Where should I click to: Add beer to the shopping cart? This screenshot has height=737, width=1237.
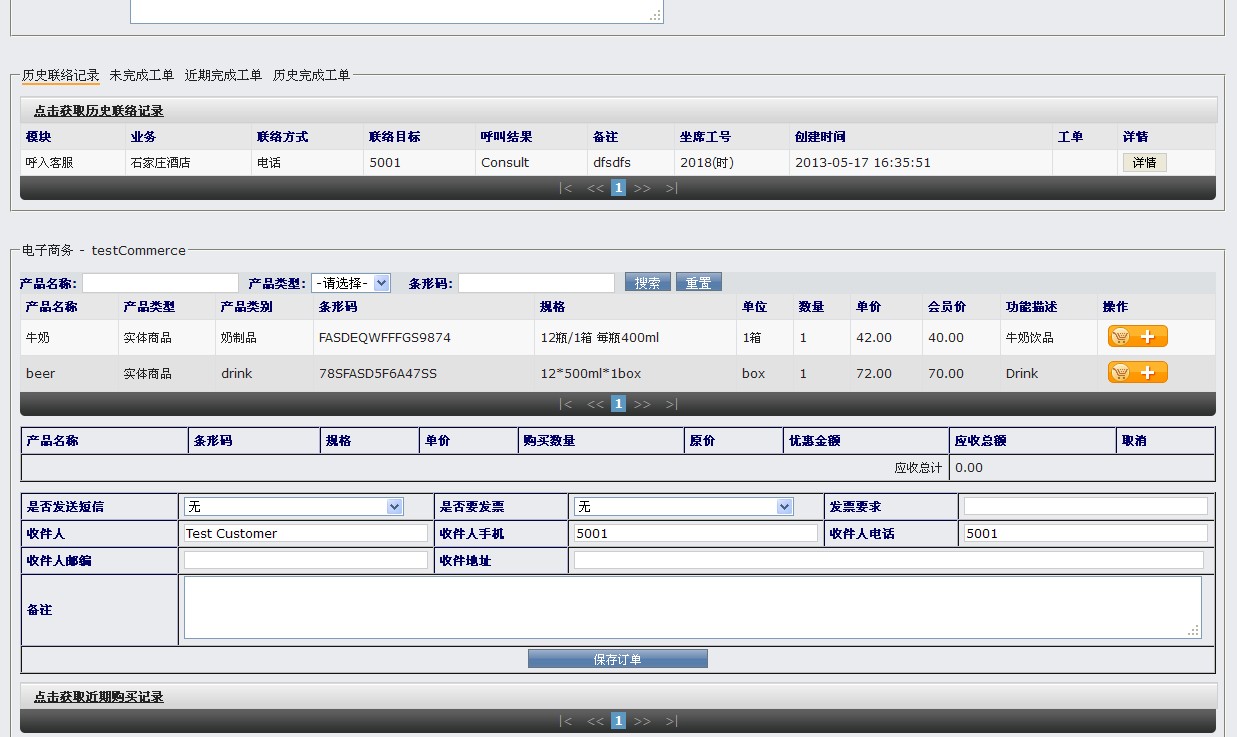pyautogui.click(x=1137, y=373)
